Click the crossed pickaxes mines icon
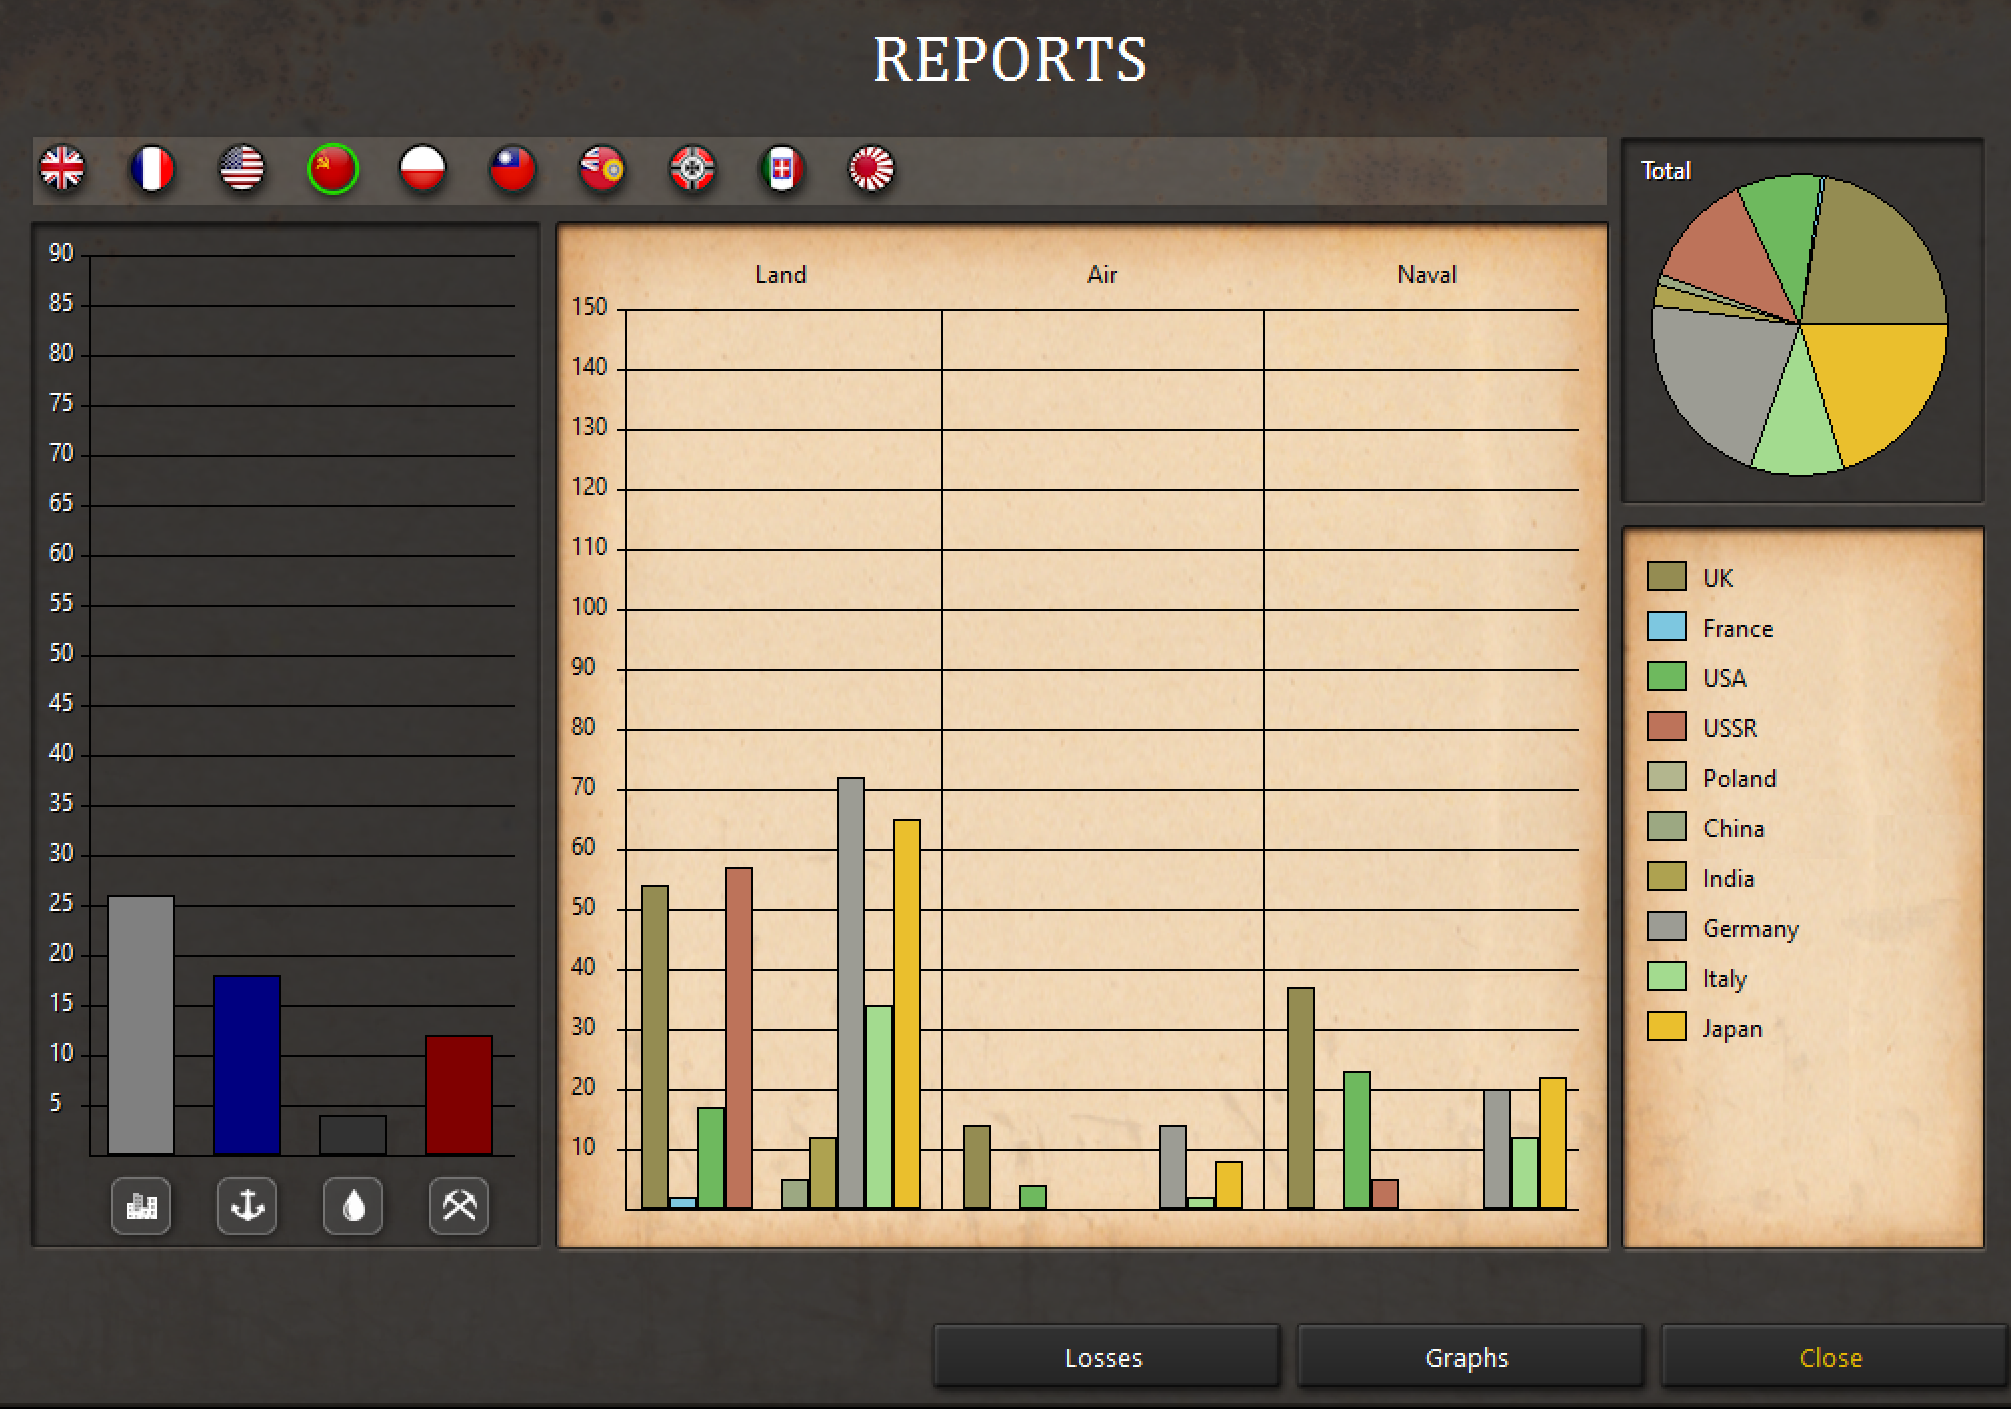The height and width of the screenshot is (1409, 2011). click(x=459, y=1206)
